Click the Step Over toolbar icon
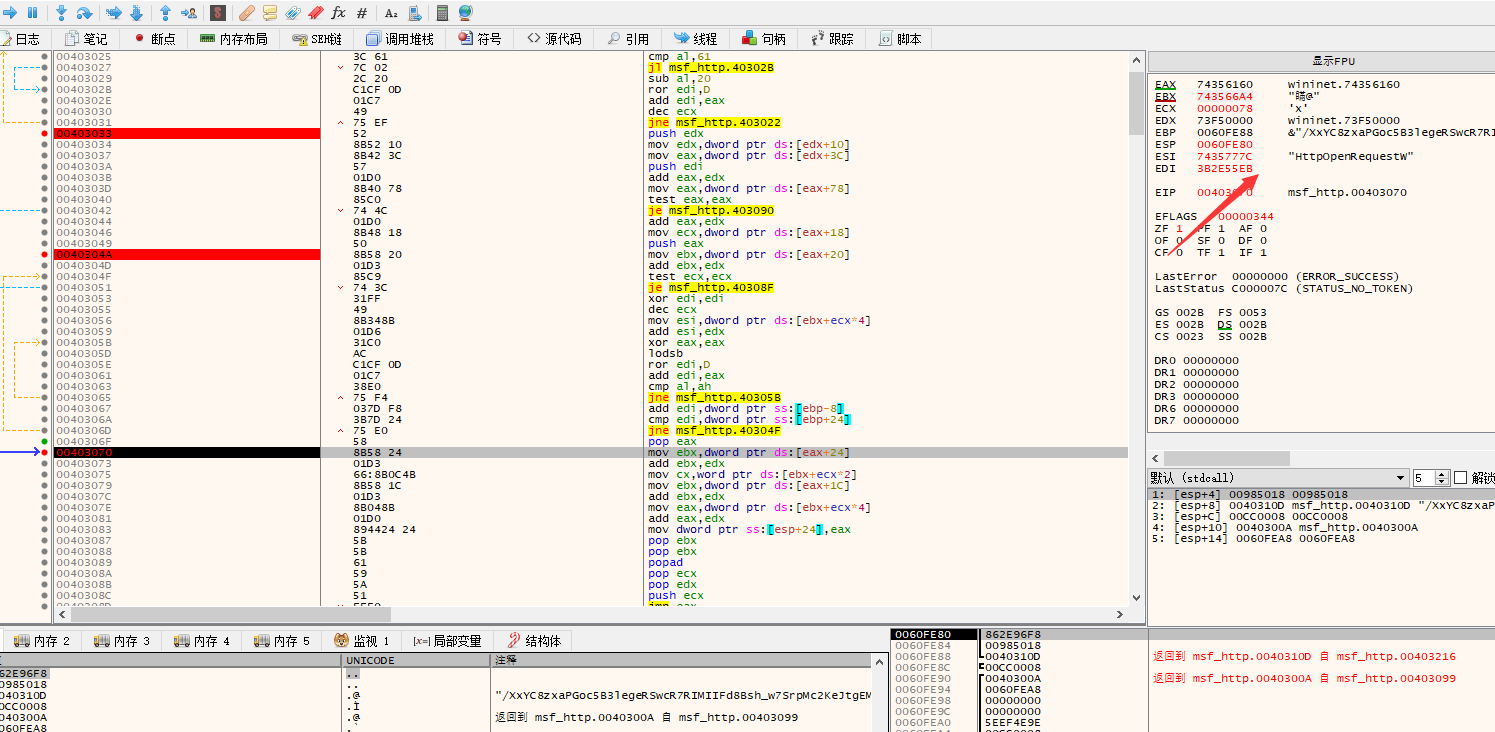The height and width of the screenshot is (732, 1495). 84,13
